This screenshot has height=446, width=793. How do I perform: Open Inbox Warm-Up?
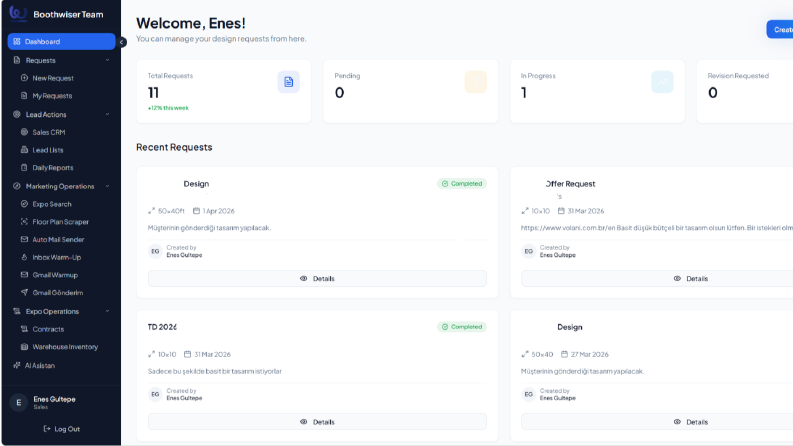pyautogui.click(x=57, y=257)
